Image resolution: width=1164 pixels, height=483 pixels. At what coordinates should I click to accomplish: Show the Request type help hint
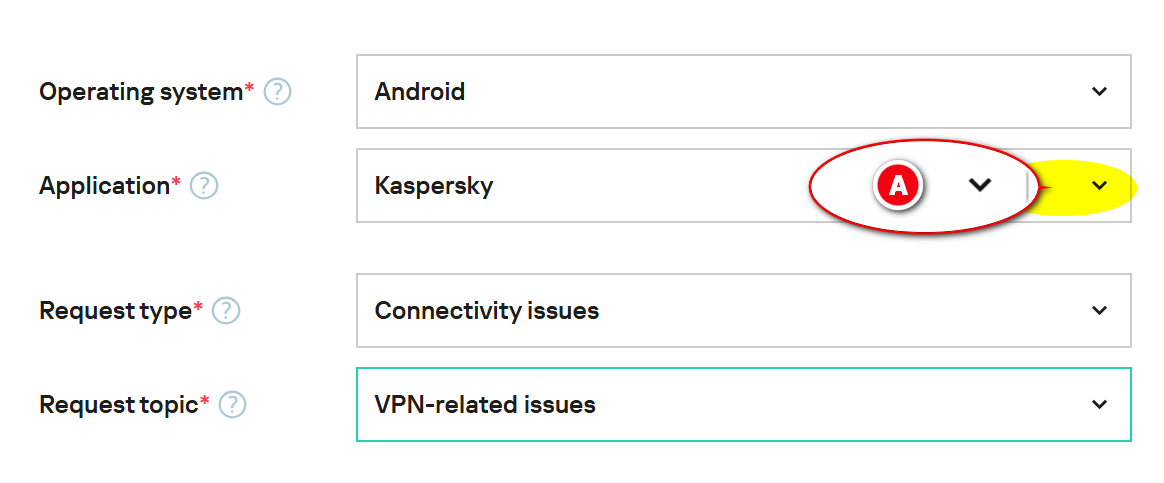226,310
